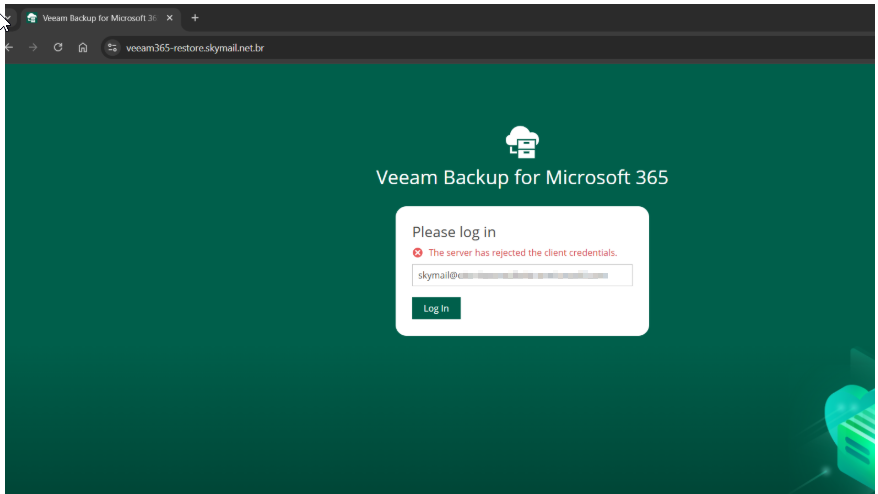Open a new browser tab
878x494 pixels.
click(x=195, y=18)
